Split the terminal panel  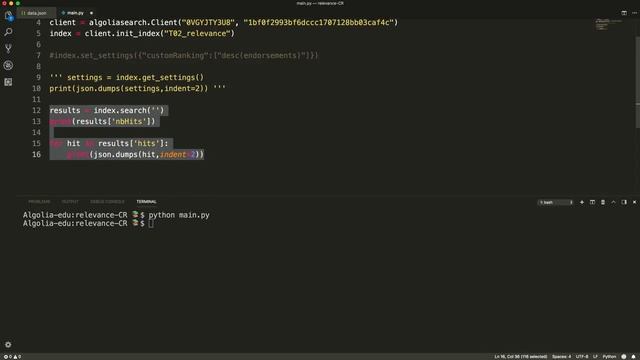592,202
